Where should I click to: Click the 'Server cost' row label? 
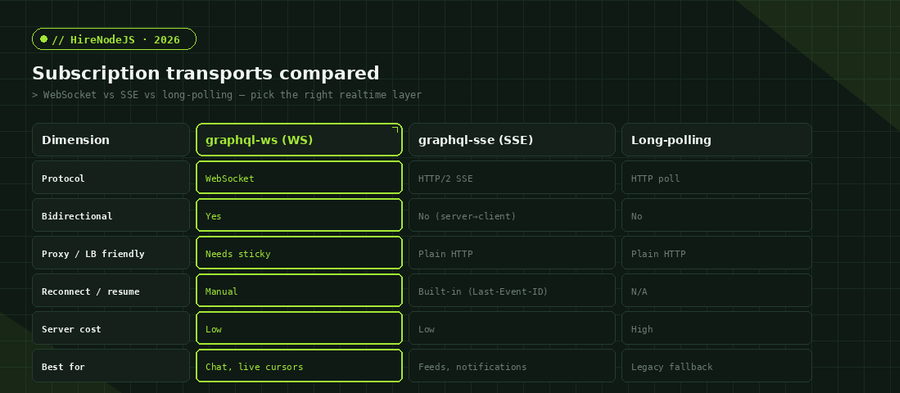111,328
